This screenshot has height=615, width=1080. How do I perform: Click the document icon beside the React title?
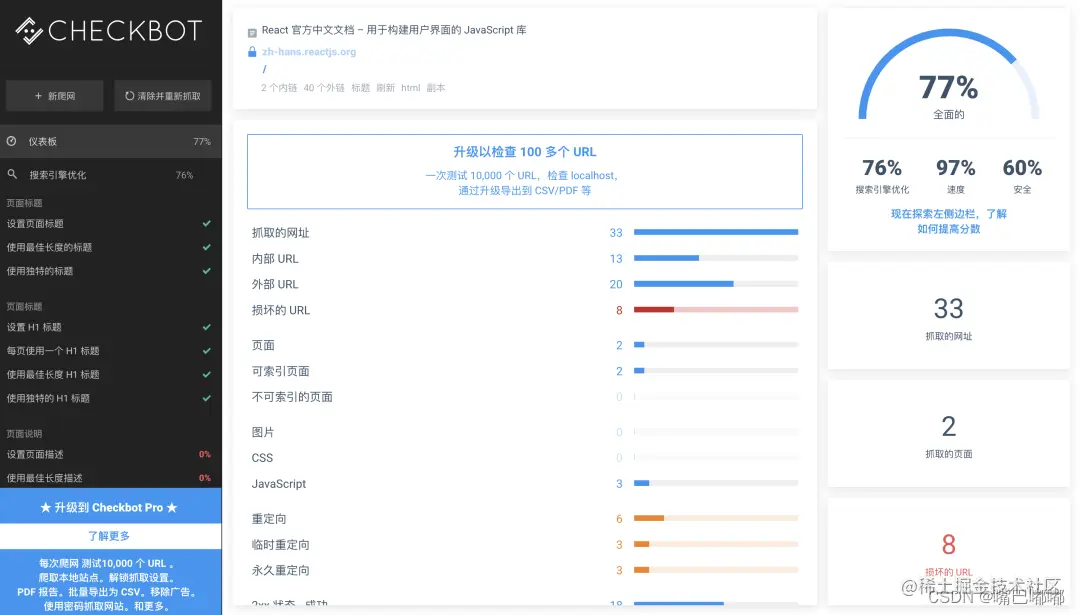(x=251, y=30)
